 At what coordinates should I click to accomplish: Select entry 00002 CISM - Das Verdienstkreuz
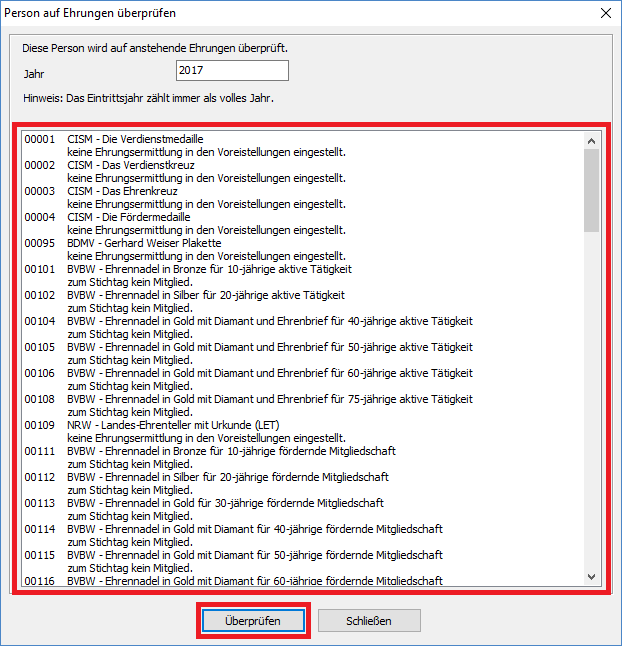130,165
